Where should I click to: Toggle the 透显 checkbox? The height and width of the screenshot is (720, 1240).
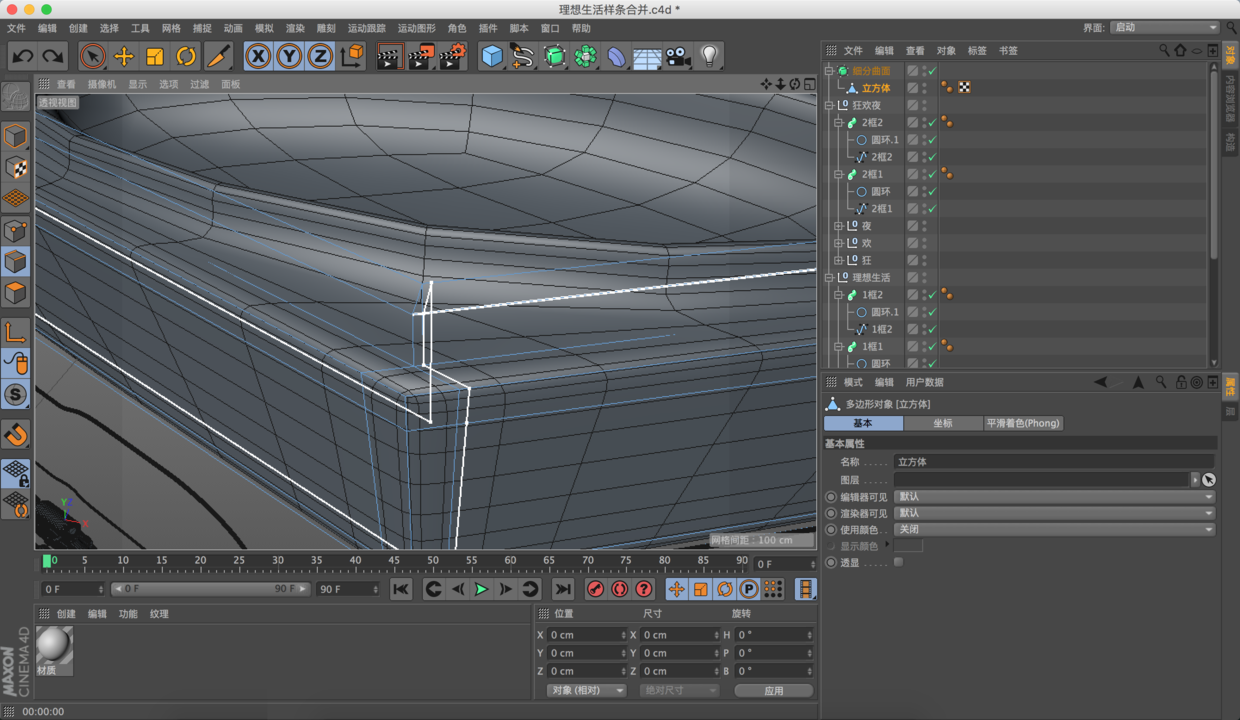(x=898, y=562)
